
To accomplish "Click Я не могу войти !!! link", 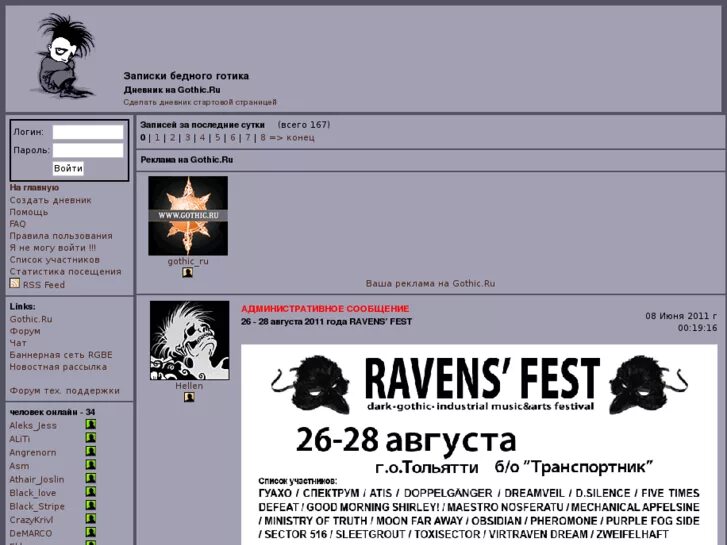I will pyautogui.click(x=53, y=248).
